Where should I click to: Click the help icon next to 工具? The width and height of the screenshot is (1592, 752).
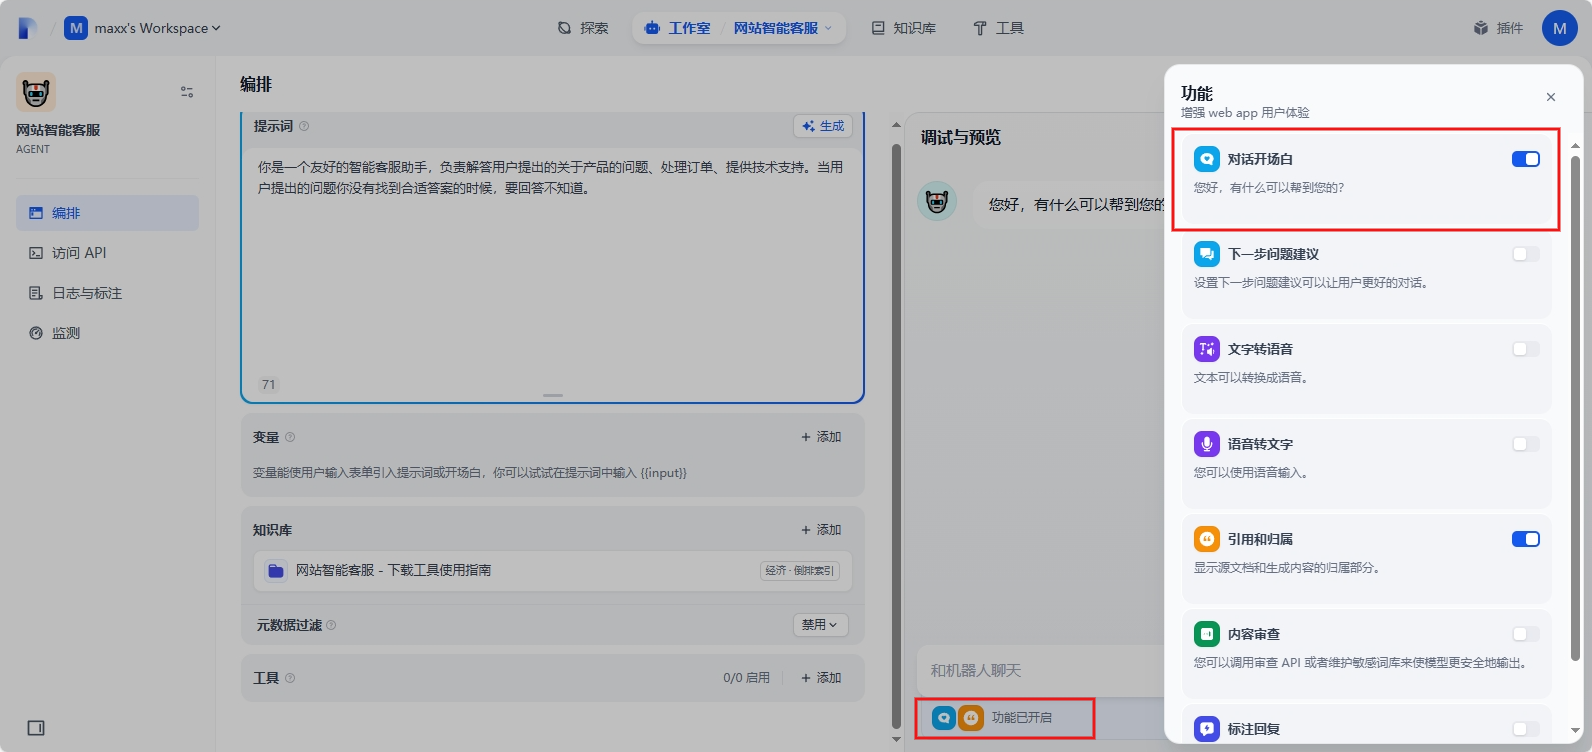tap(290, 678)
